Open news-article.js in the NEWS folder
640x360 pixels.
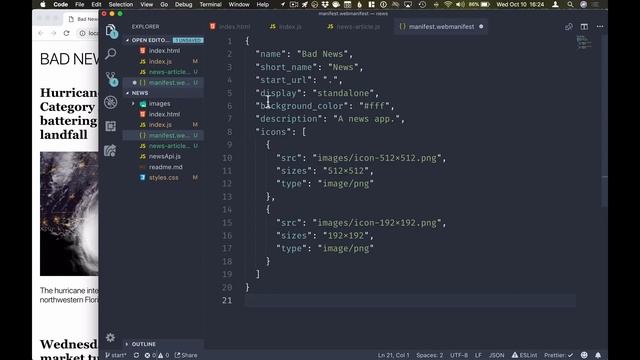[x=163, y=146]
